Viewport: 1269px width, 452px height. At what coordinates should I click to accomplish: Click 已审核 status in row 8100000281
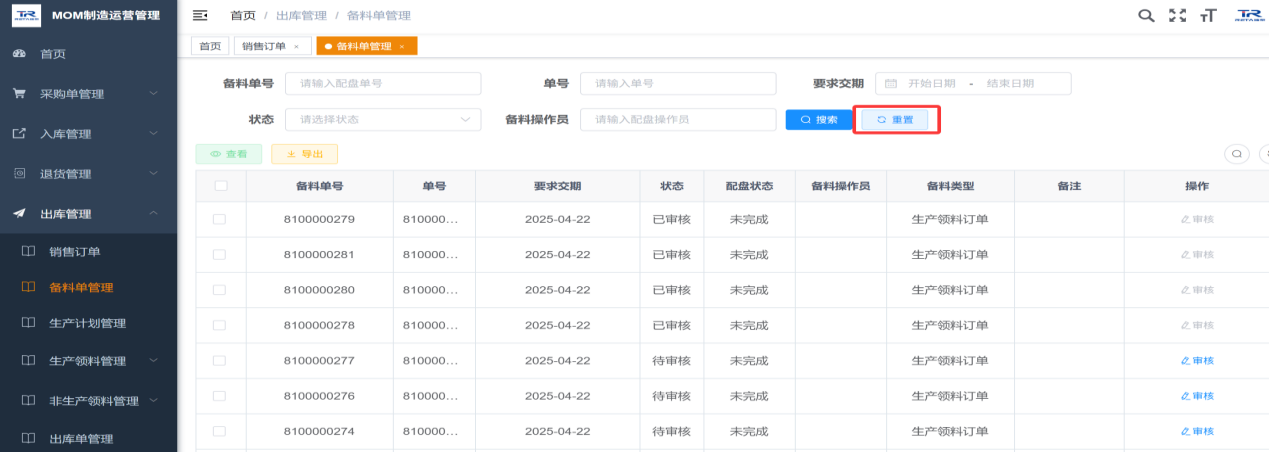tap(671, 254)
